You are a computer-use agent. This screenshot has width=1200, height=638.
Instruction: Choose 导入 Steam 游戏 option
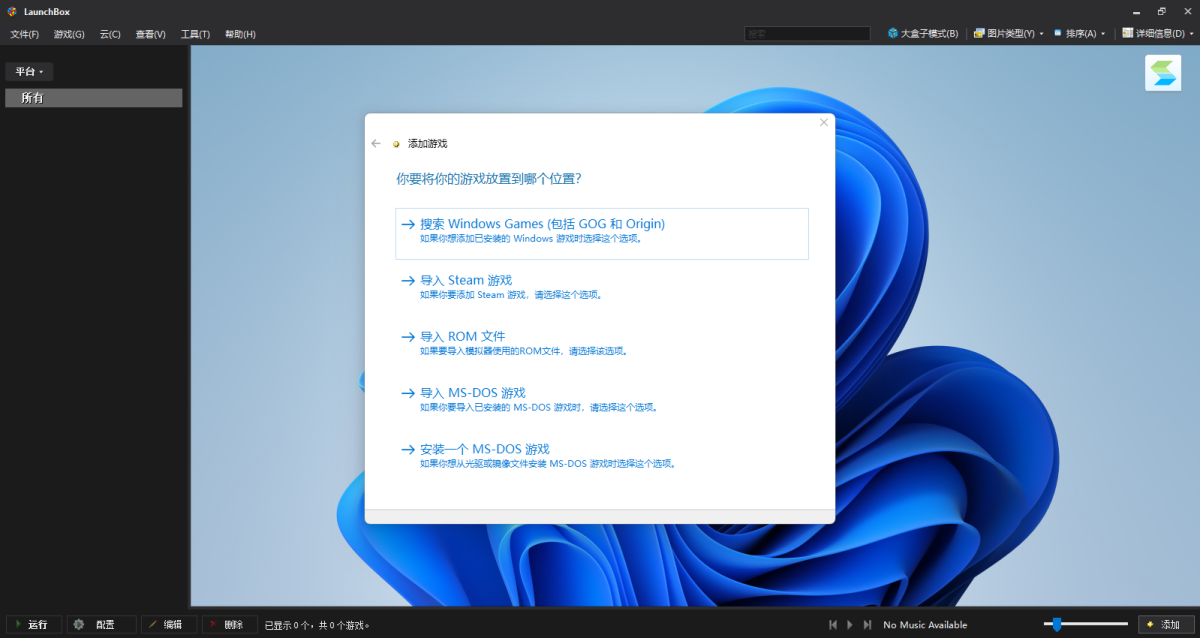[x=466, y=281]
